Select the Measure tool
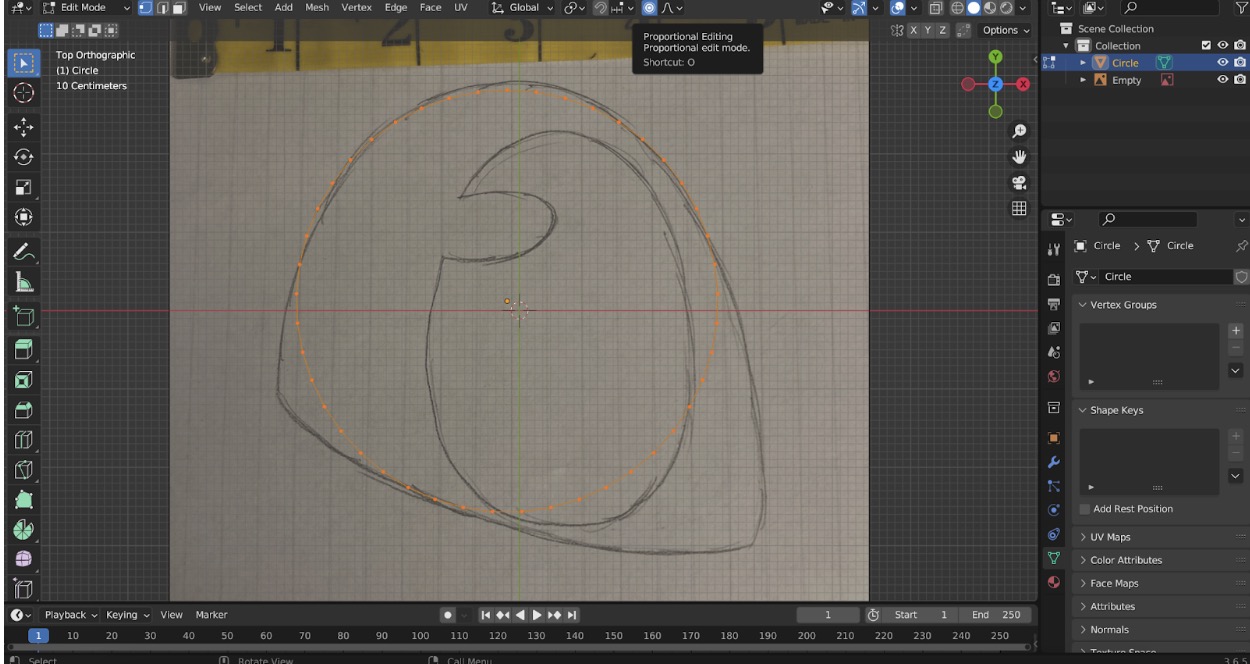This screenshot has width=1250, height=664. click(x=25, y=283)
